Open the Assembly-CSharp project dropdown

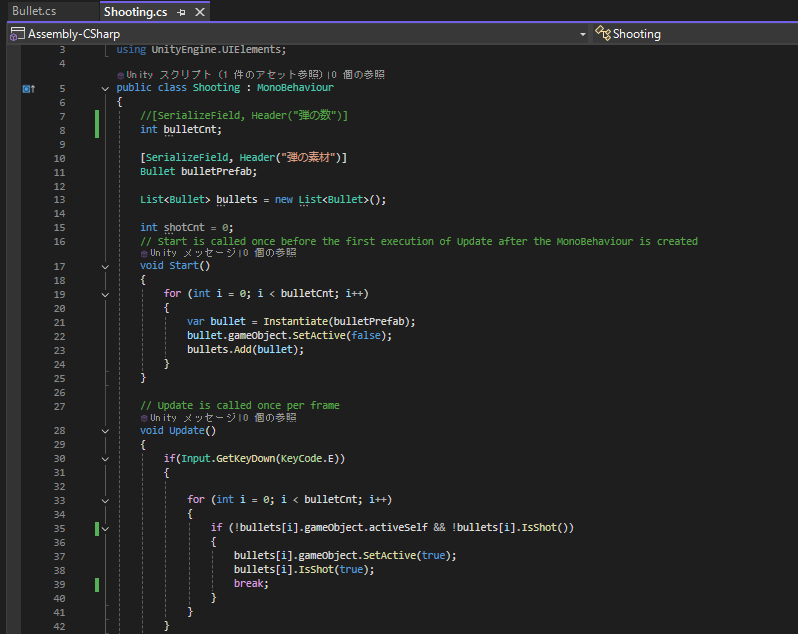pyautogui.click(x=583, y=34)
